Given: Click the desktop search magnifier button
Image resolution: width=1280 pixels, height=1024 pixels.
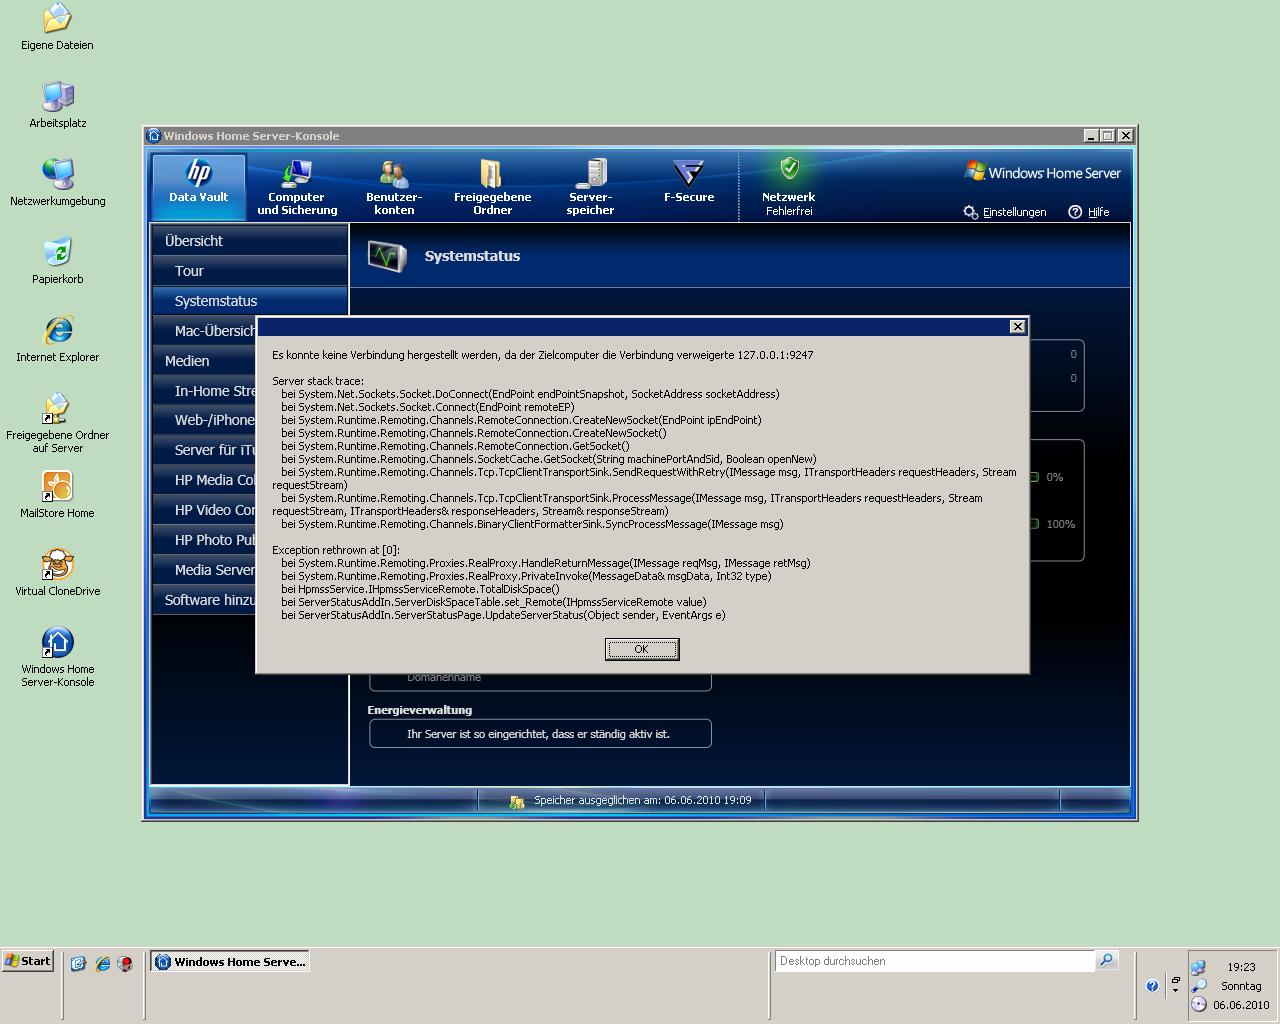Looking at the screenshot, I should 1106,961.
